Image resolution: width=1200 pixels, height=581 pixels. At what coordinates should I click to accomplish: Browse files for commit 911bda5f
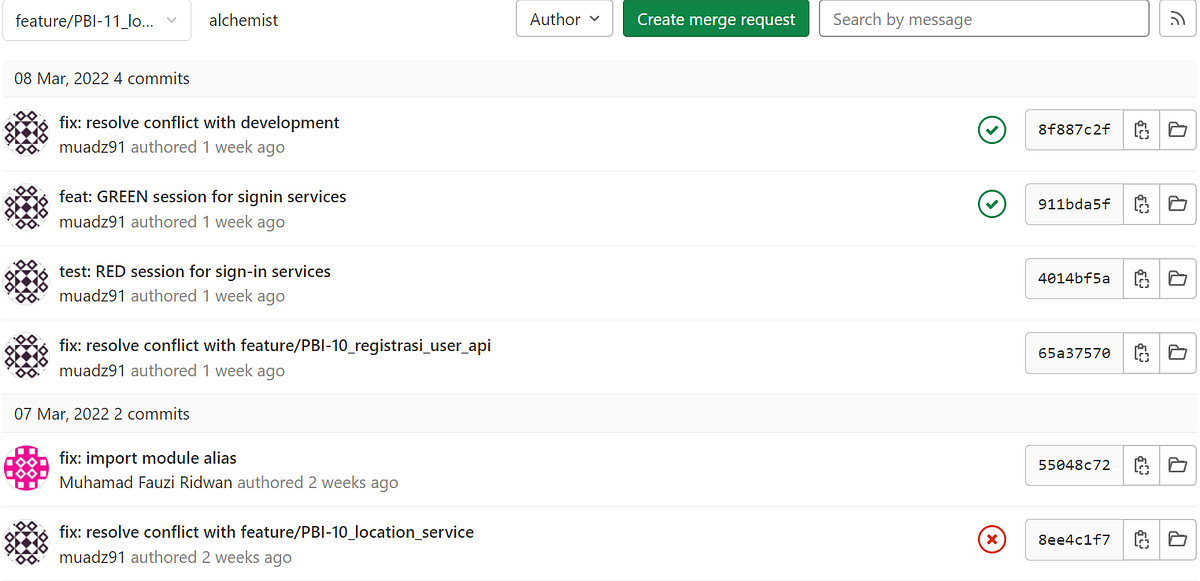(x=1177, y=205)
